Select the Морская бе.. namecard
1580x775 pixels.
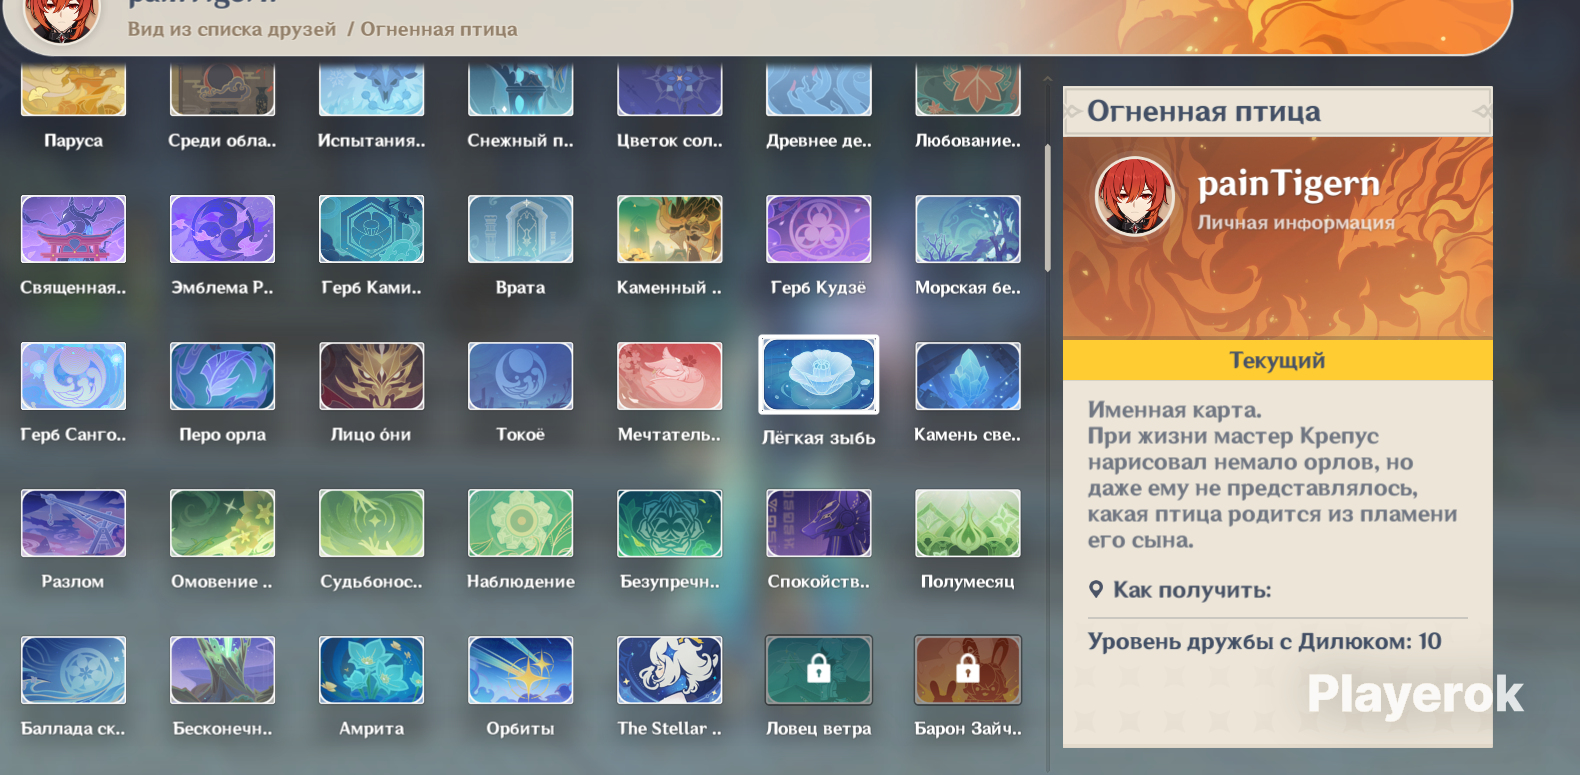968,229
